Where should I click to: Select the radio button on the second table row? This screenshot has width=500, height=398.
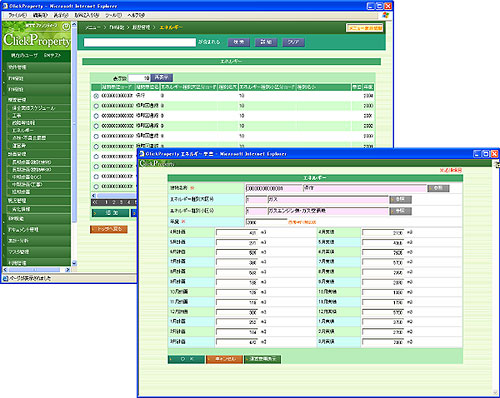coord(96,106)
